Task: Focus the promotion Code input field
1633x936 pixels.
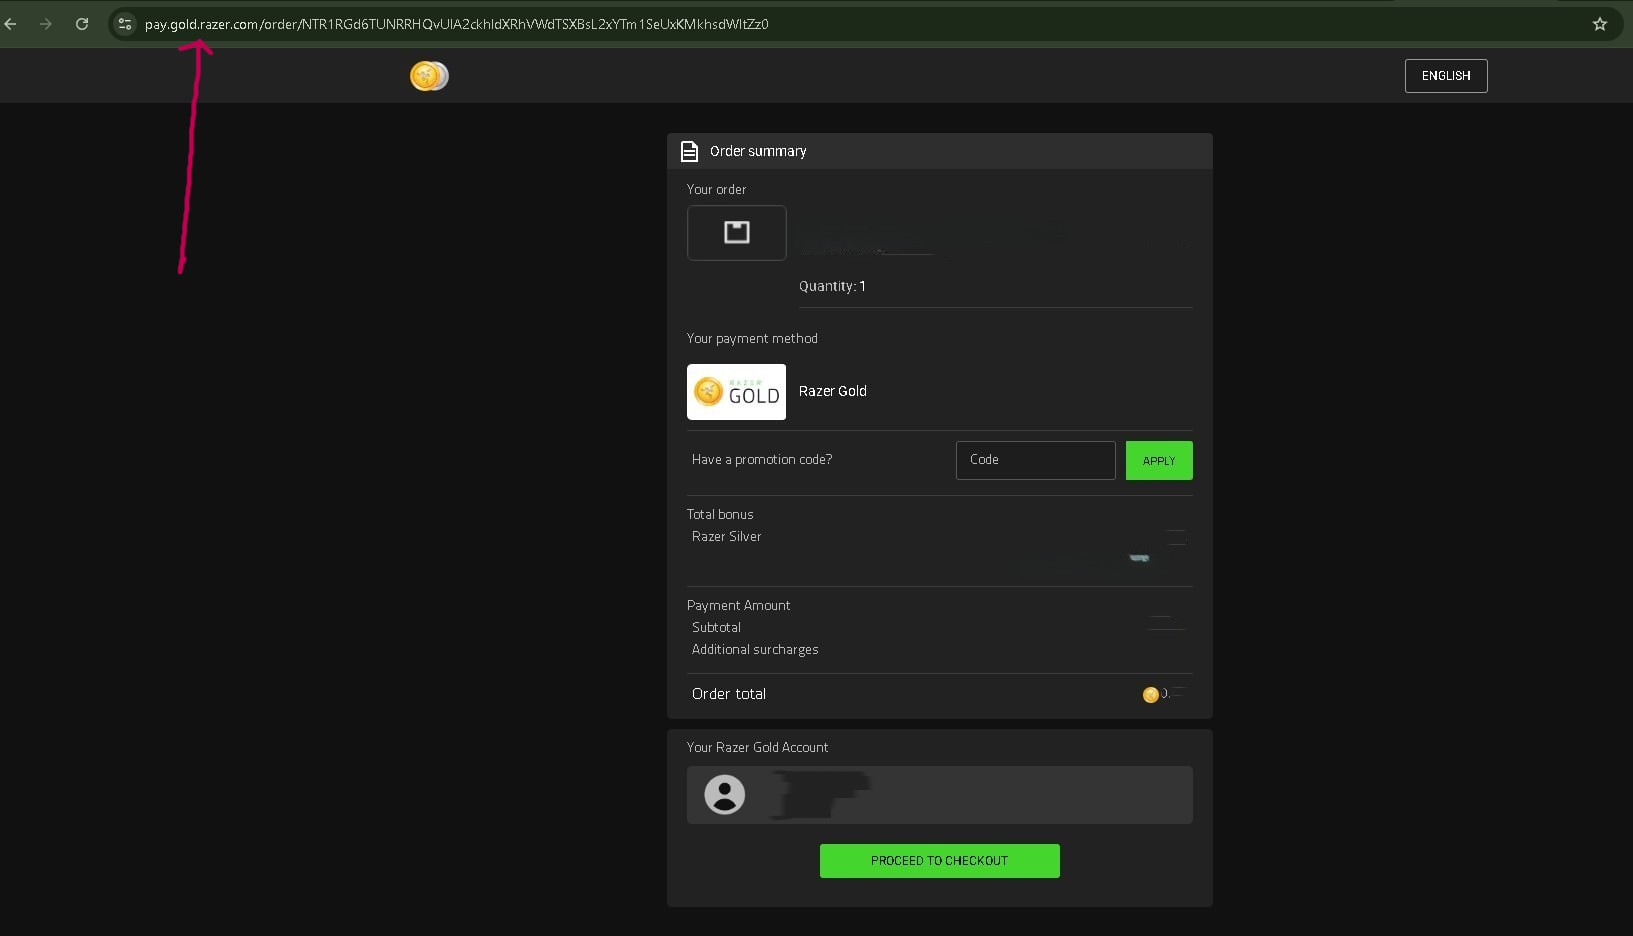Action: click(1036, 460)
